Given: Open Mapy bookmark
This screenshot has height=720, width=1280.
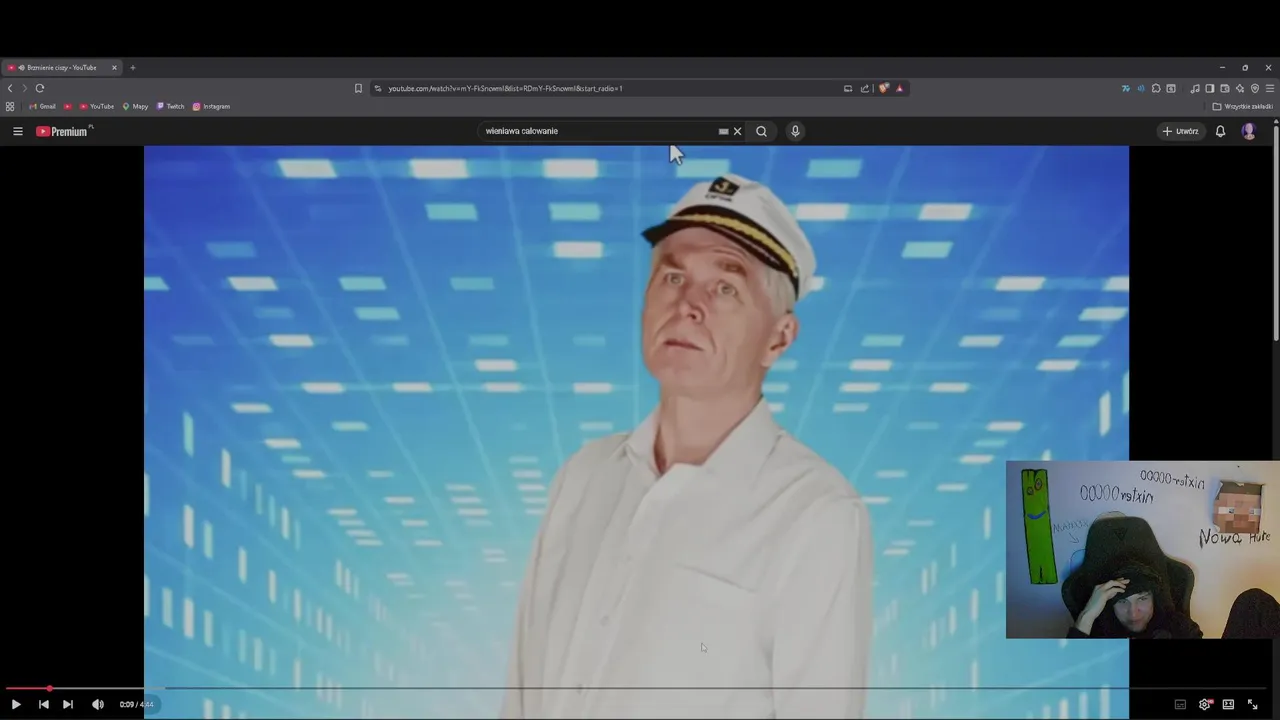Looking at the screenshot, I should (x=135, y=106).
